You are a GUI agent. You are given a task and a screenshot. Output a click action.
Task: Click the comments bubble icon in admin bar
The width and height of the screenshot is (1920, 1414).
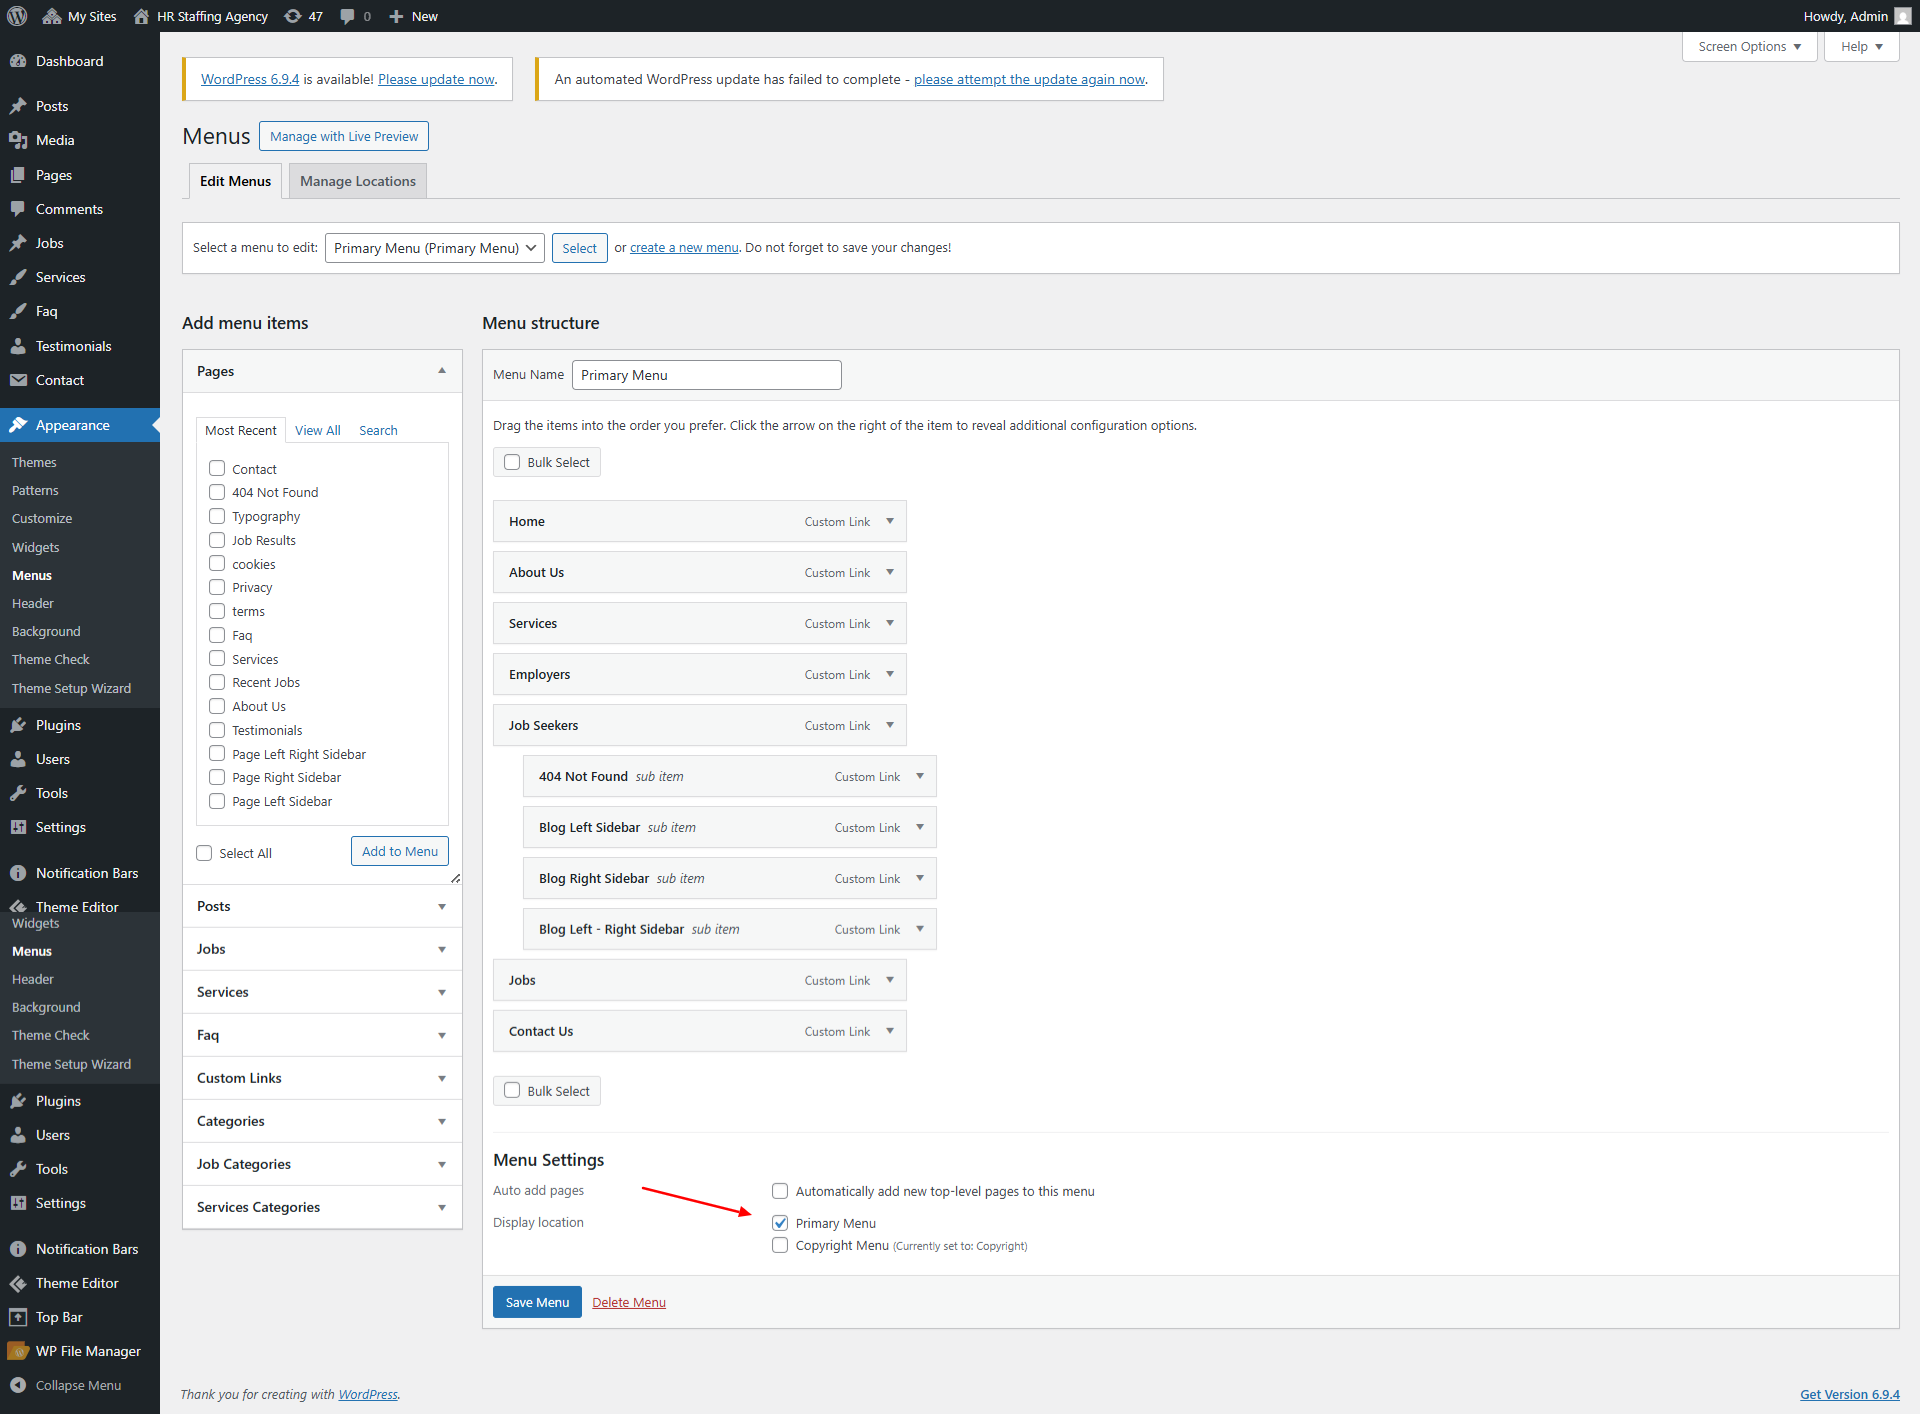tap(347, 16)
